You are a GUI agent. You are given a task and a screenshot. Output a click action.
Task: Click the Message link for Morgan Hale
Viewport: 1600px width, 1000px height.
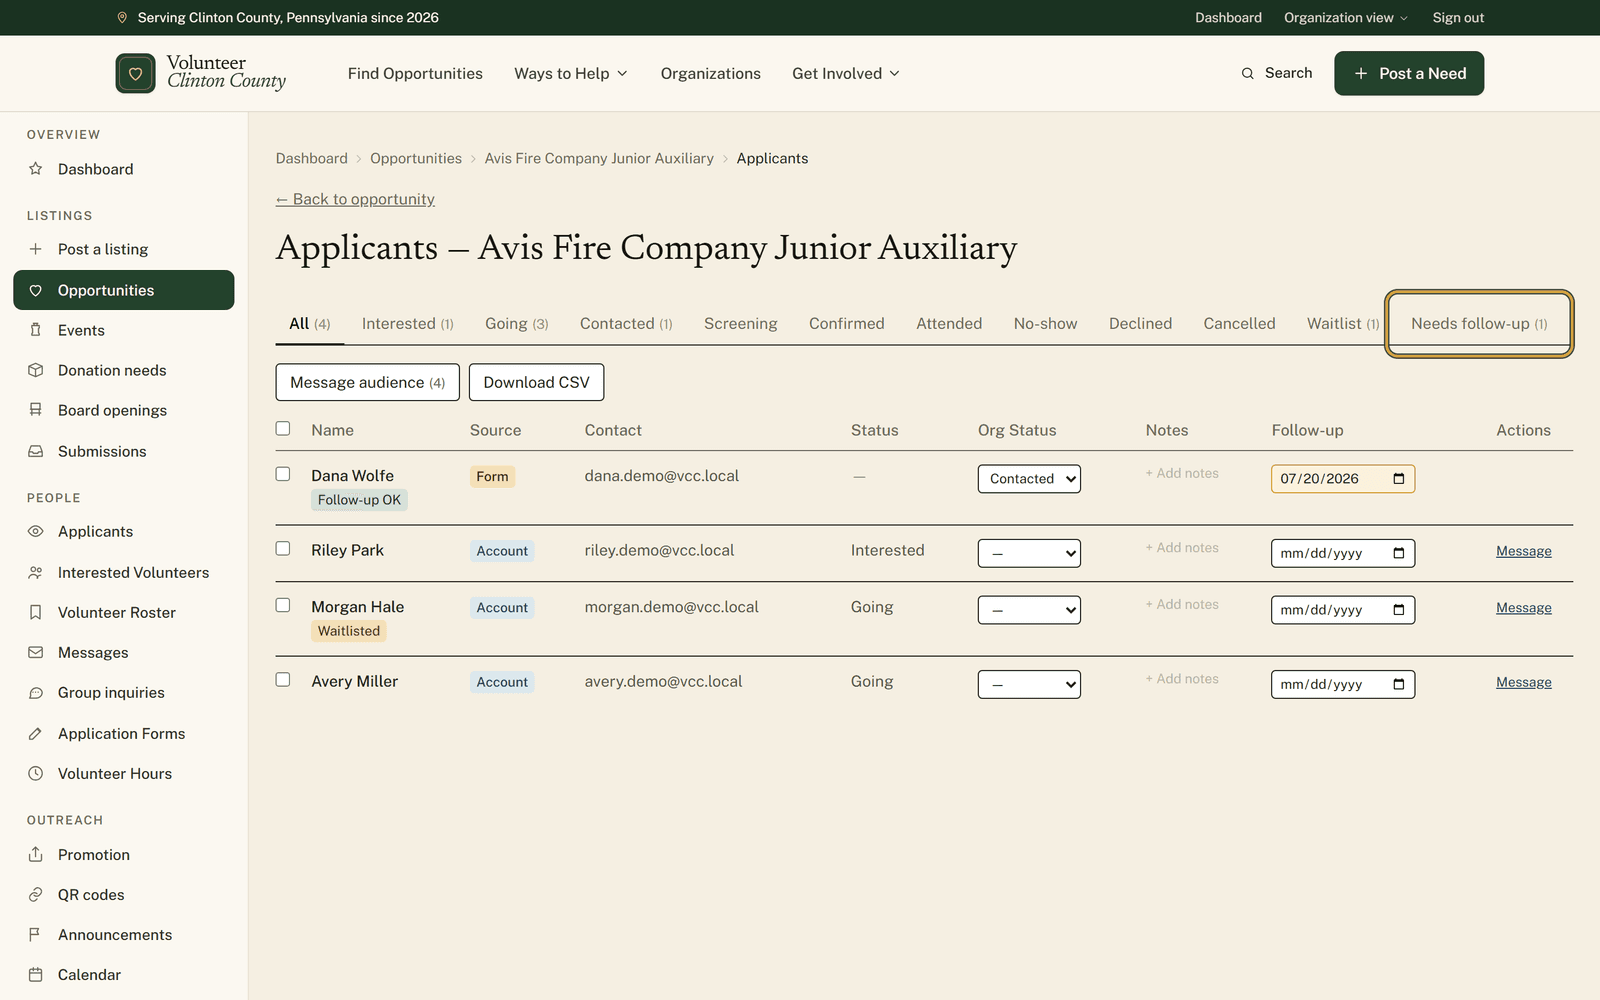1524,608
